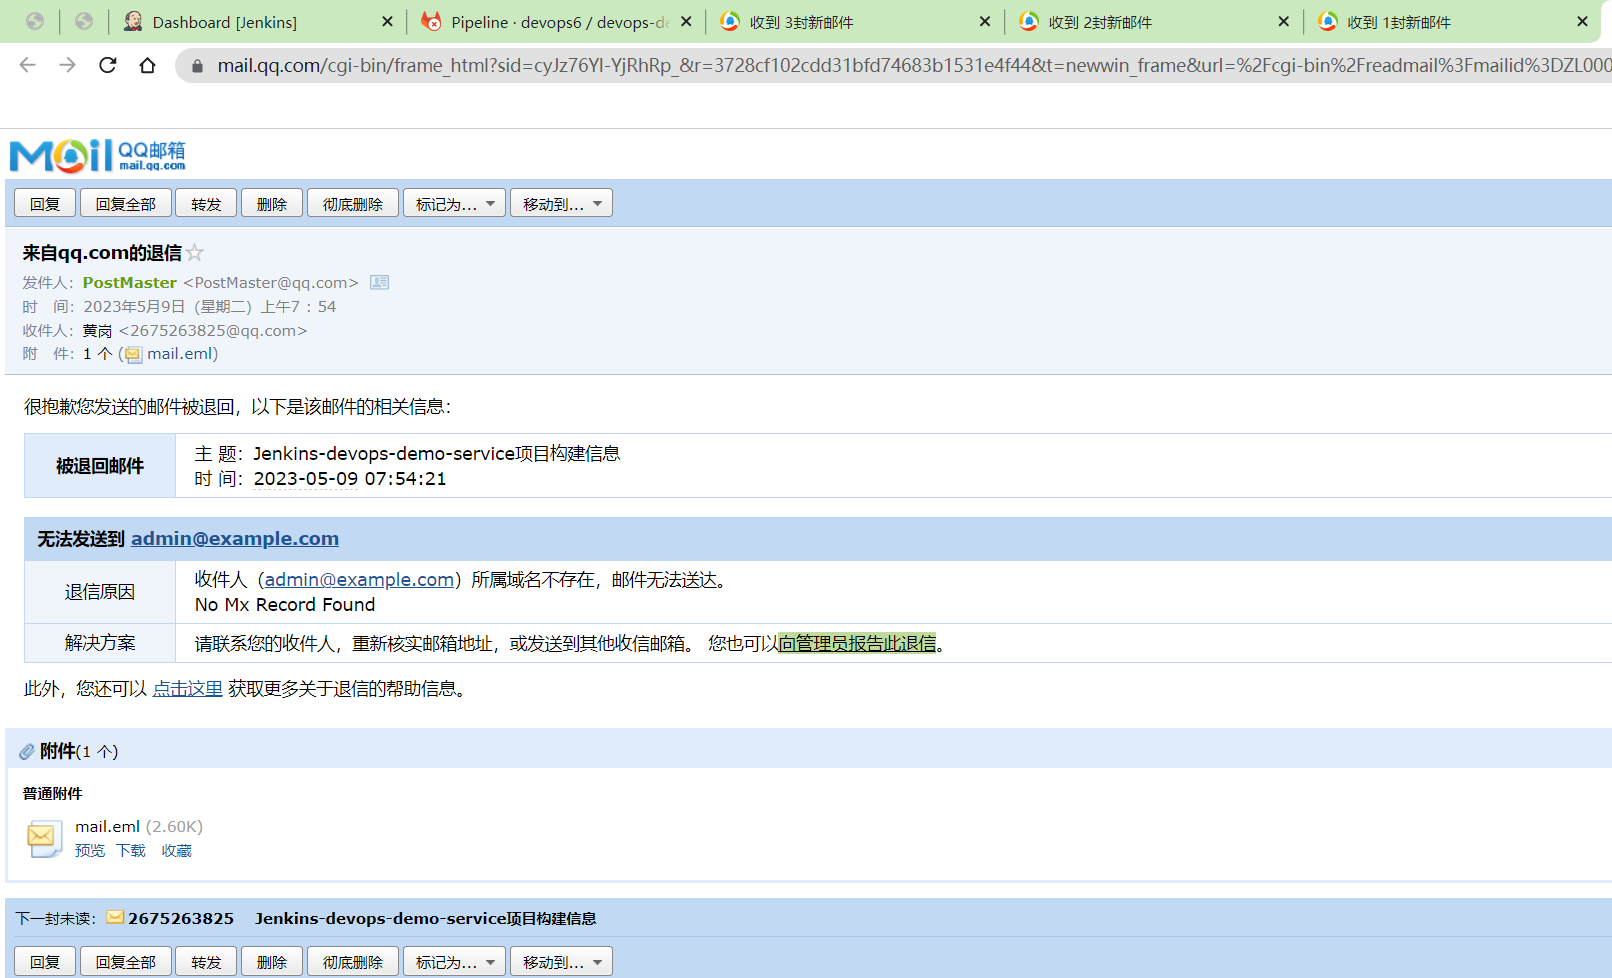Open the browser home page
This screenshot has width=1612, height=978.
click(148, 65)
